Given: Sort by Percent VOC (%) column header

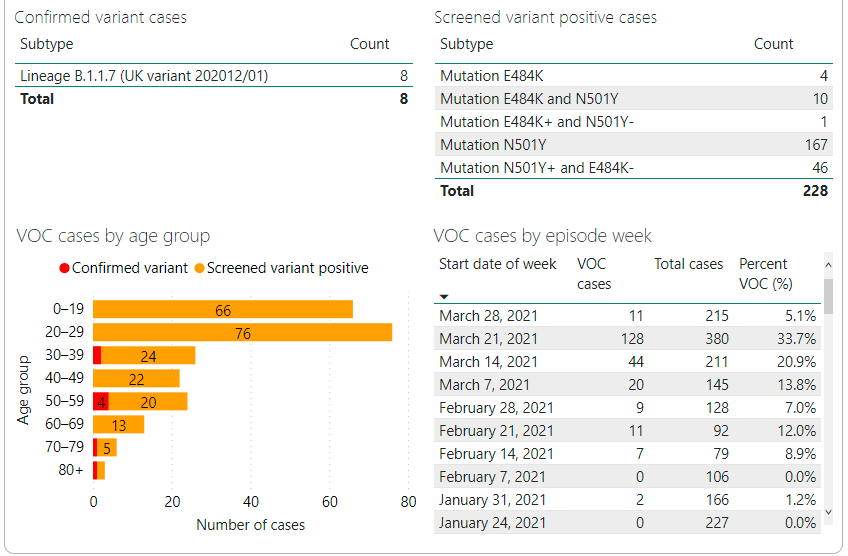Looking at the screenshot, I should coord(765,274).
